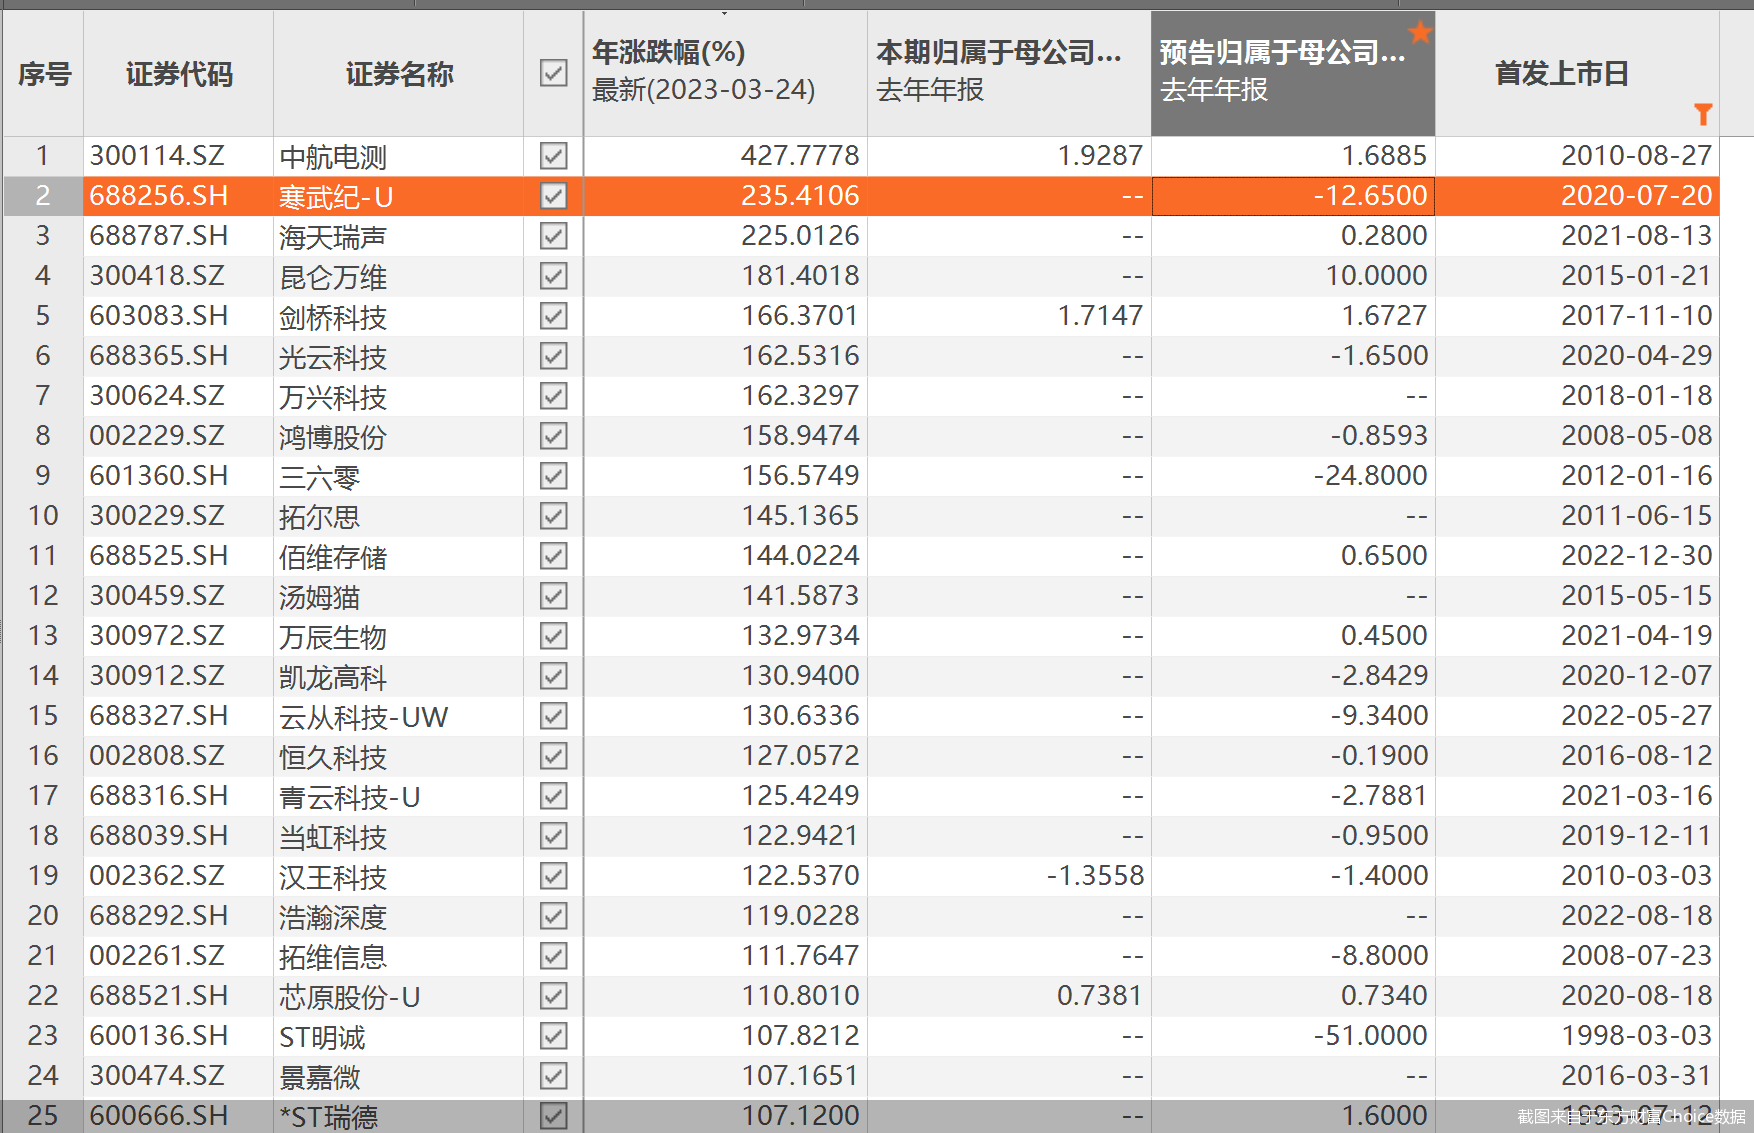Toggle checkbox in the ST明诚 row

point(553,1036)
